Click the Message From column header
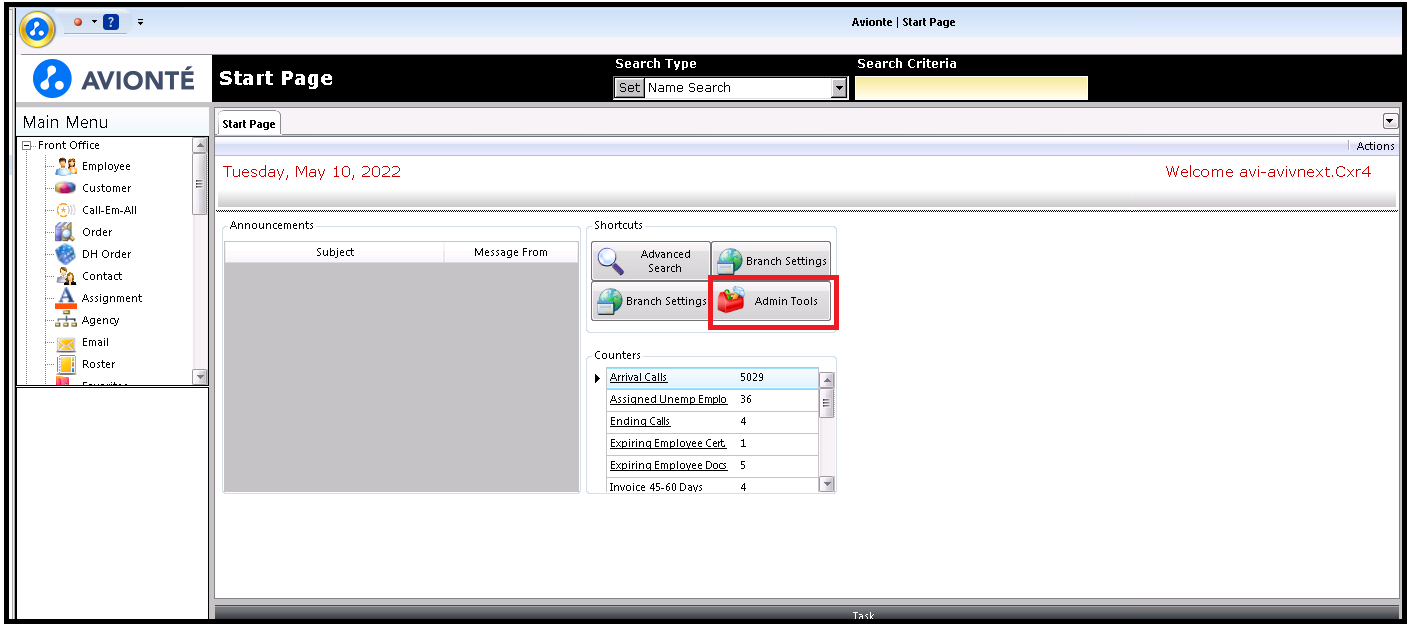 [511, 252]
